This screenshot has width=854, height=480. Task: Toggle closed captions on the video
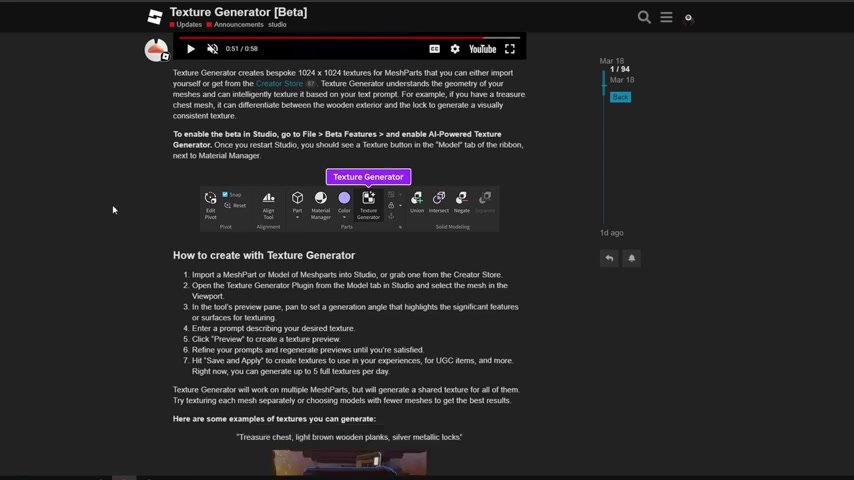click(x=434, y=49)
